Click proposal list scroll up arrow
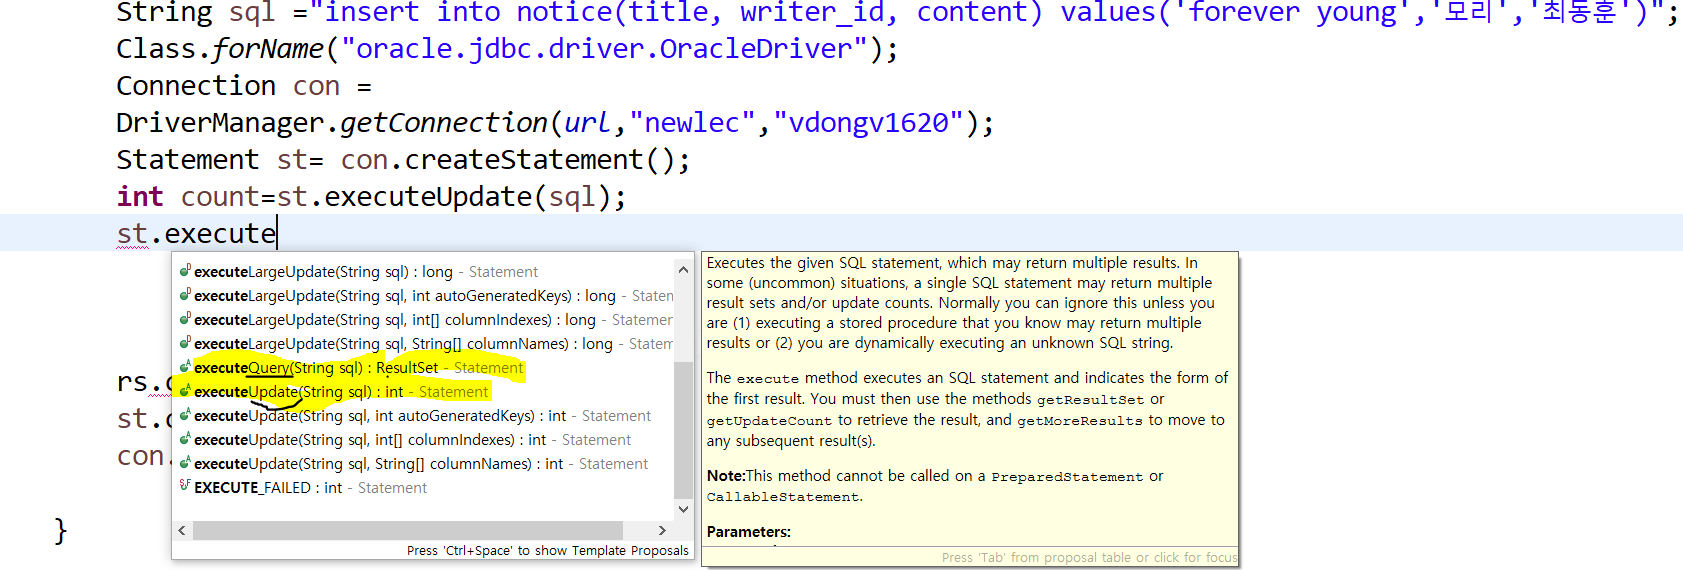The width and height of the screenshot is (1683, 570). pos(683,270)
